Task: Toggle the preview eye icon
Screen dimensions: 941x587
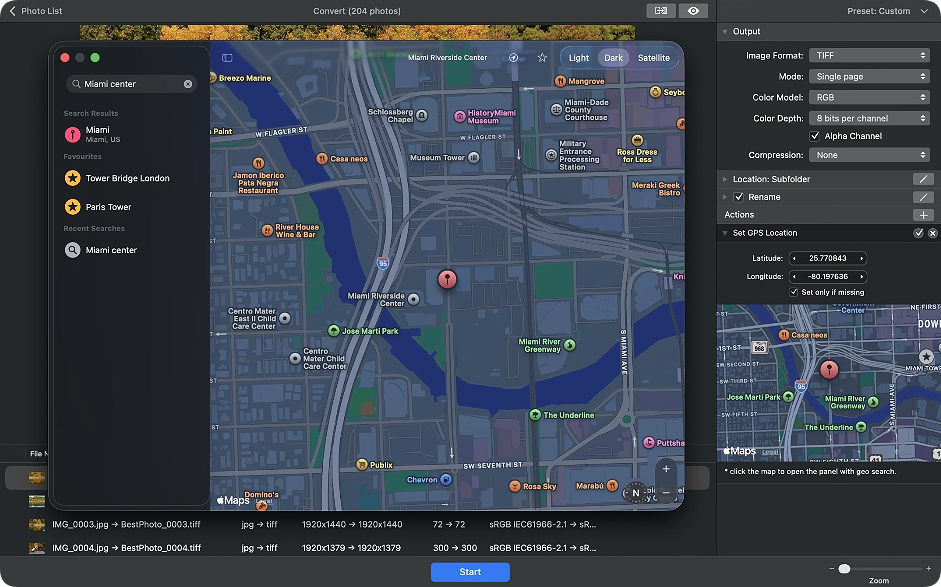Action: pyautogui.click(x=693, y=11)
